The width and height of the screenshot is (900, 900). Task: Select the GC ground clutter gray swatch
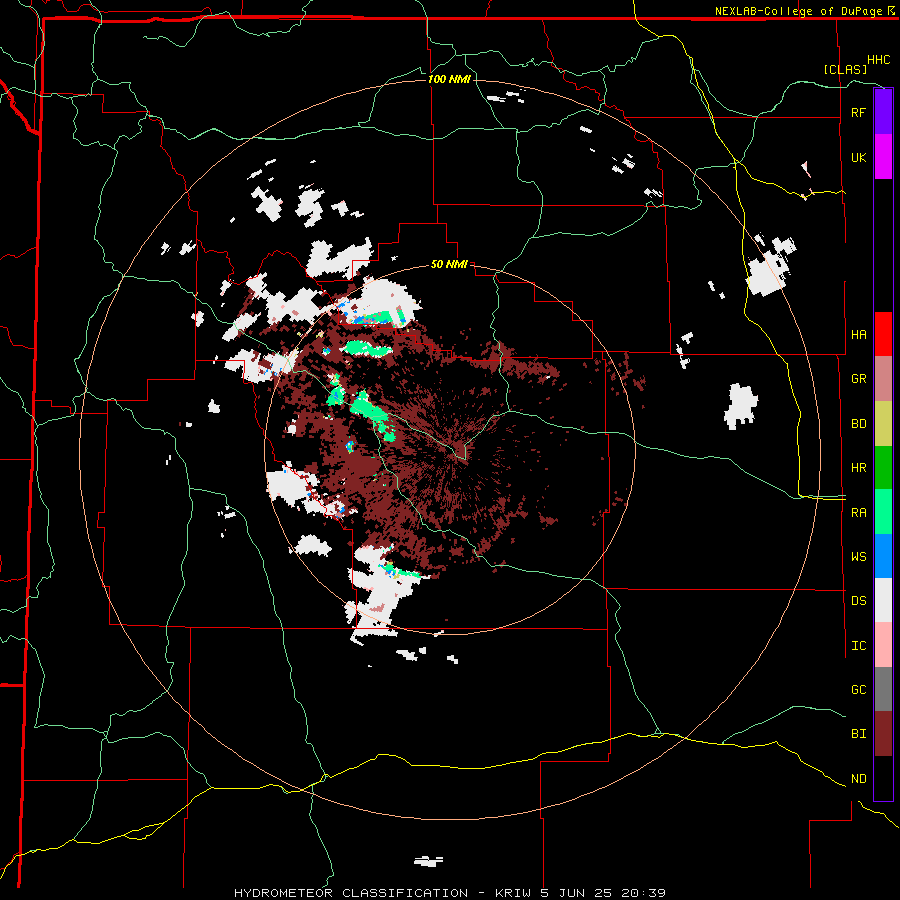883,689
